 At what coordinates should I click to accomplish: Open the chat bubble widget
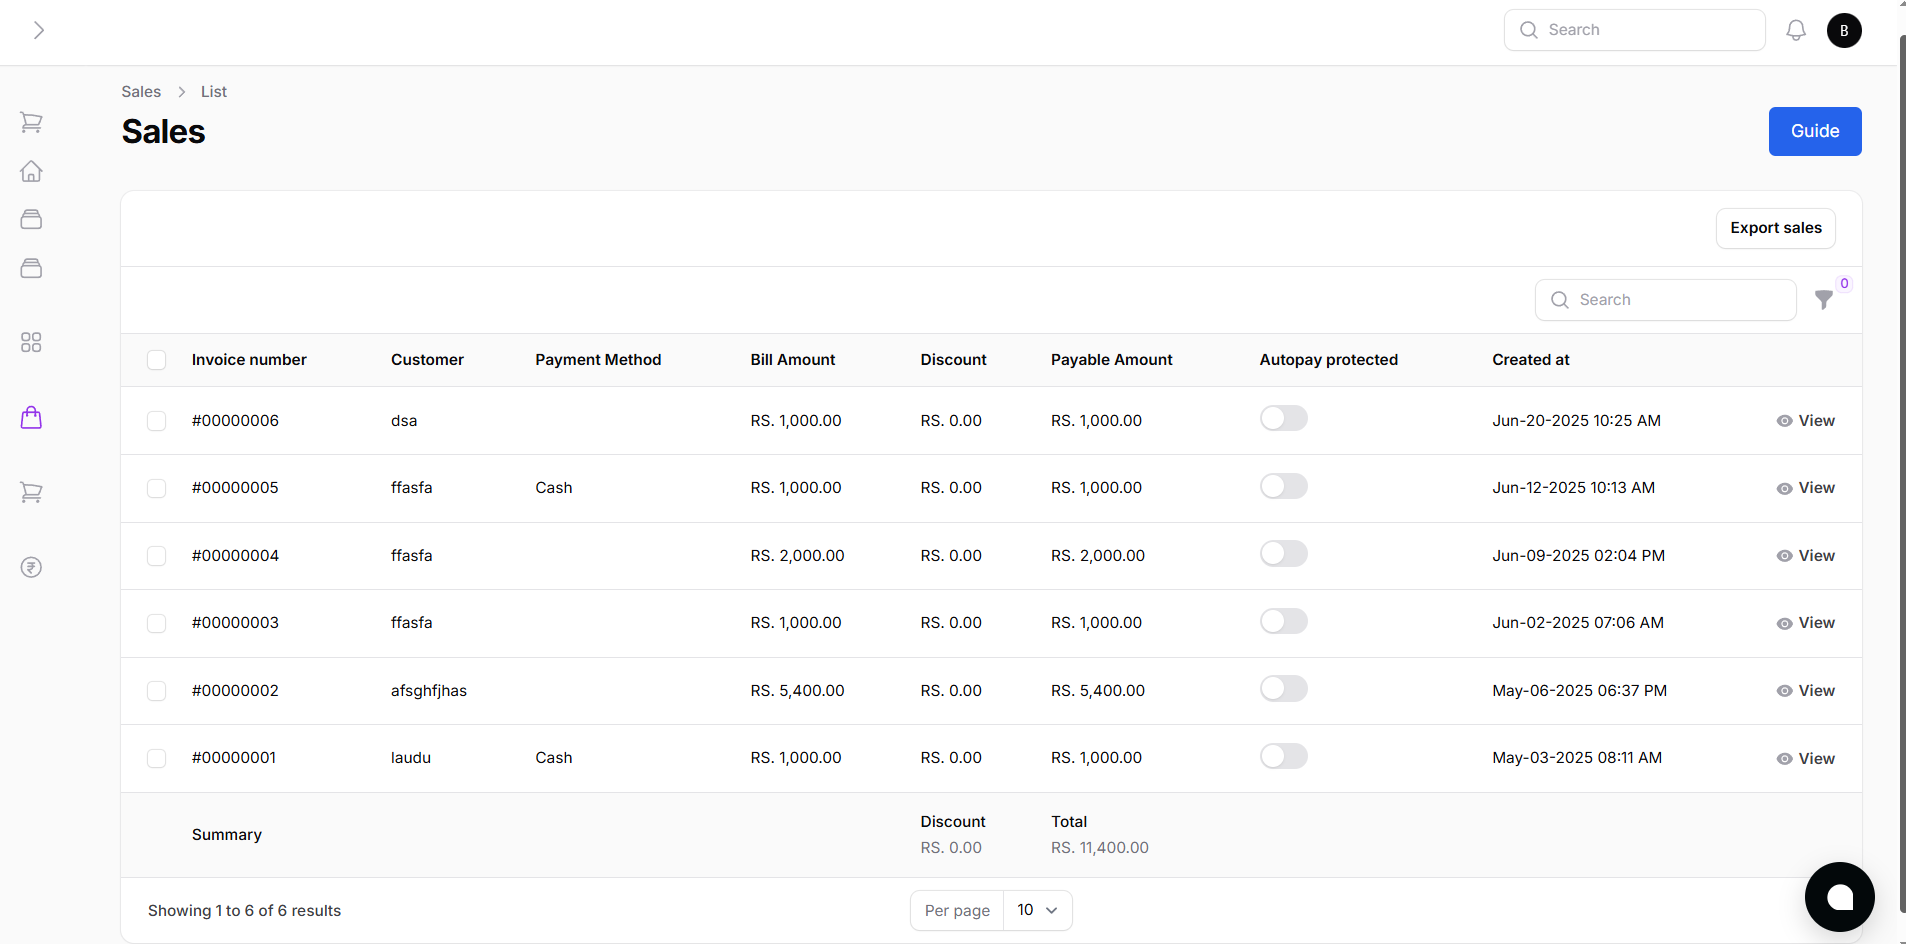1840,897
